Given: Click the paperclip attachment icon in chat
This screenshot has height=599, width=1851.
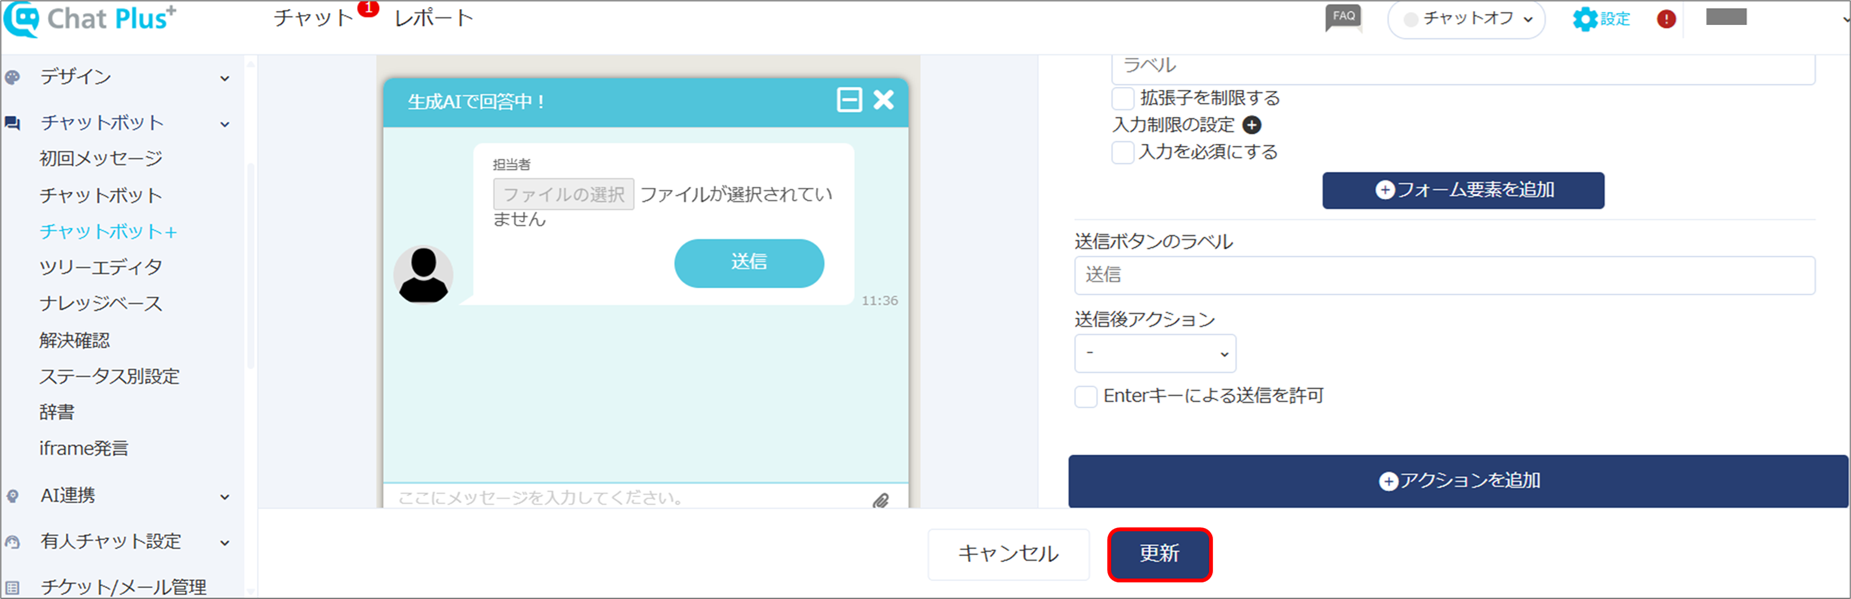Looking at the screenshot, I should tap(881, 500).
